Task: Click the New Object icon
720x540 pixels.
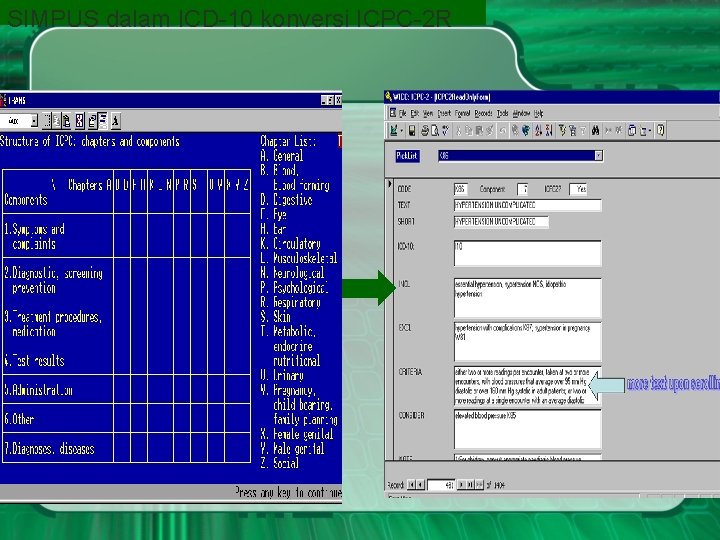Action: click(643, 130)
